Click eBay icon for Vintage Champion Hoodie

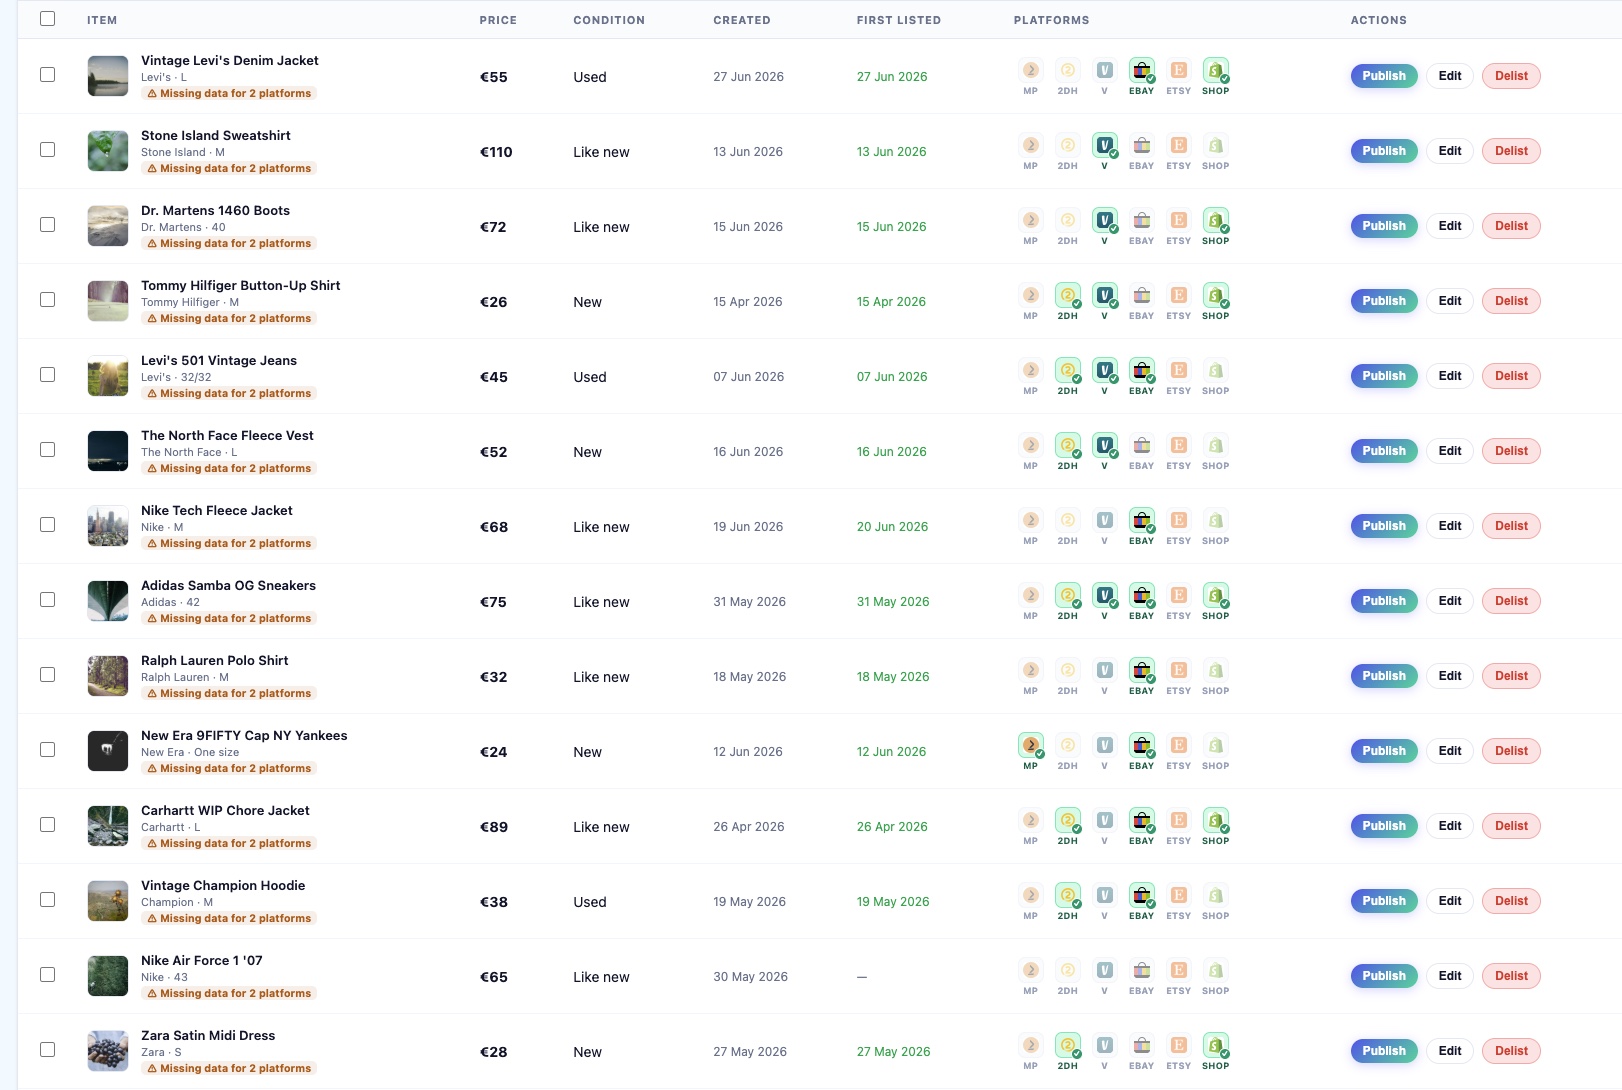click(1141, 895)
